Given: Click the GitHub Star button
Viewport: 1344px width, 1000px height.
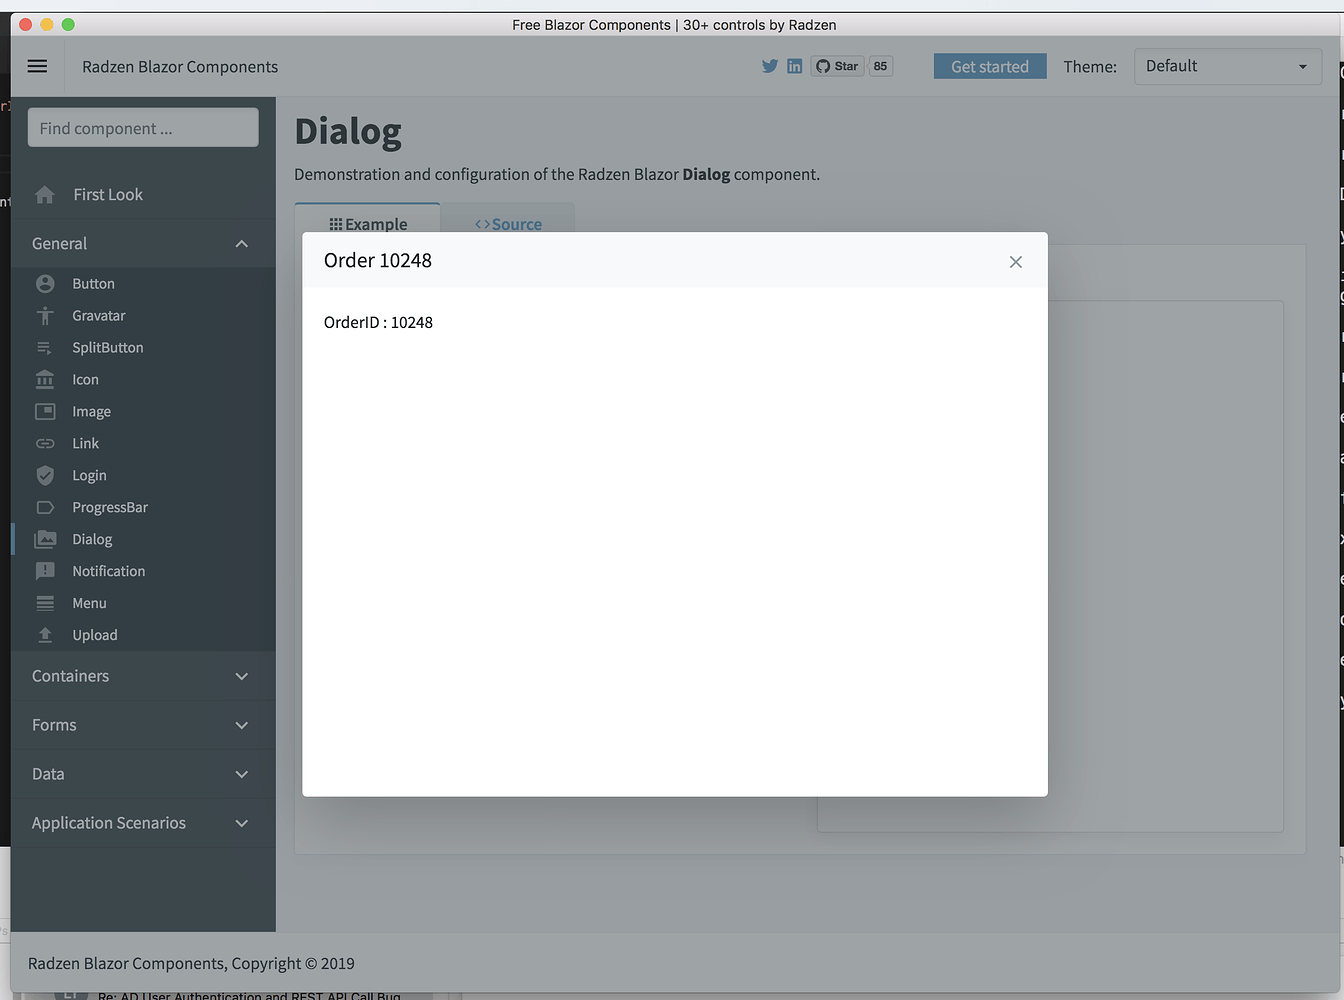Looking at the screenshot, I should click(837, 66).
